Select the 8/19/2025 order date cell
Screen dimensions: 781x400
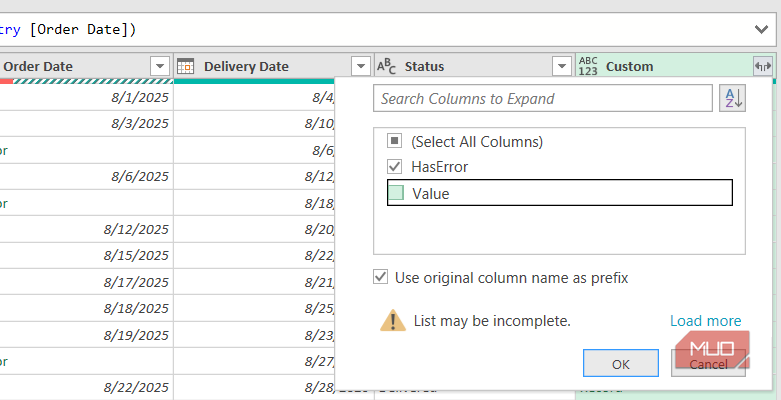pyautogui.click(x=87, y=335)
